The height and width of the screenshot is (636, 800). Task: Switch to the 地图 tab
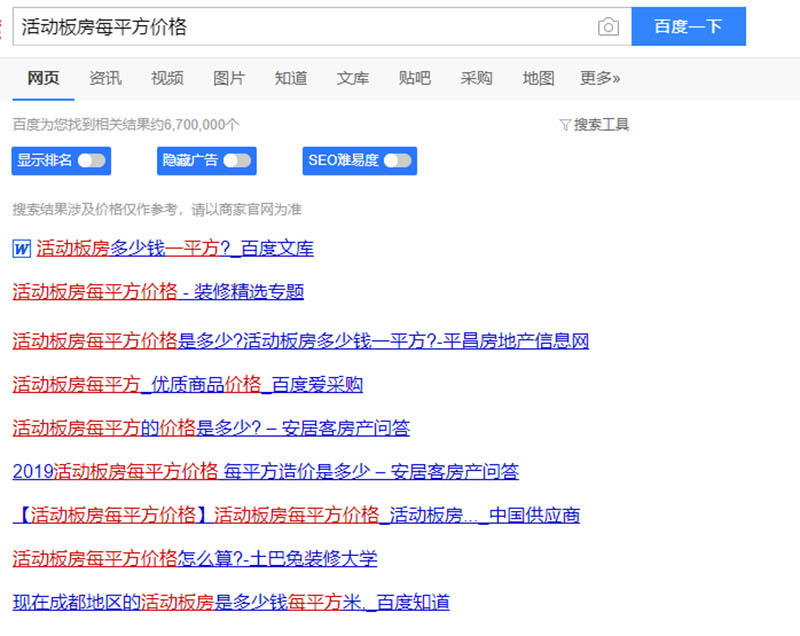click(x=538, y=78)
